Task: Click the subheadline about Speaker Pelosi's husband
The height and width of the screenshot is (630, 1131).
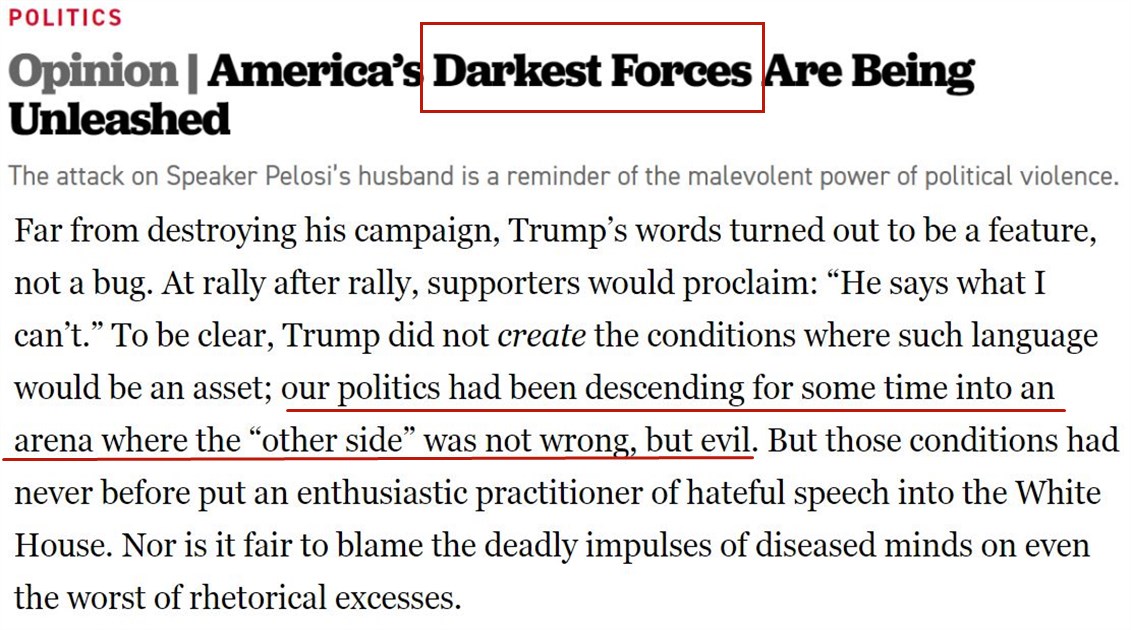Action: click(x=562, y=177)
